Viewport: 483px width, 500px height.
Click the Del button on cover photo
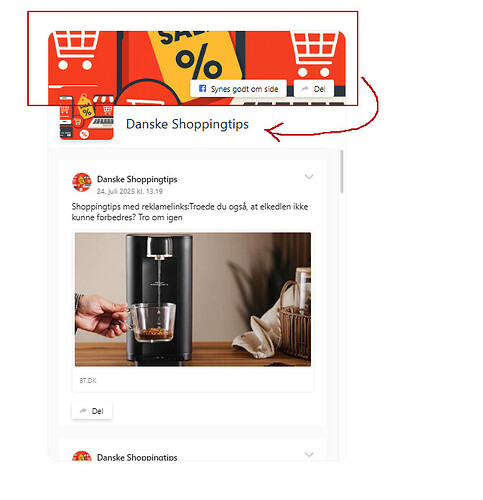pos(314,89)
